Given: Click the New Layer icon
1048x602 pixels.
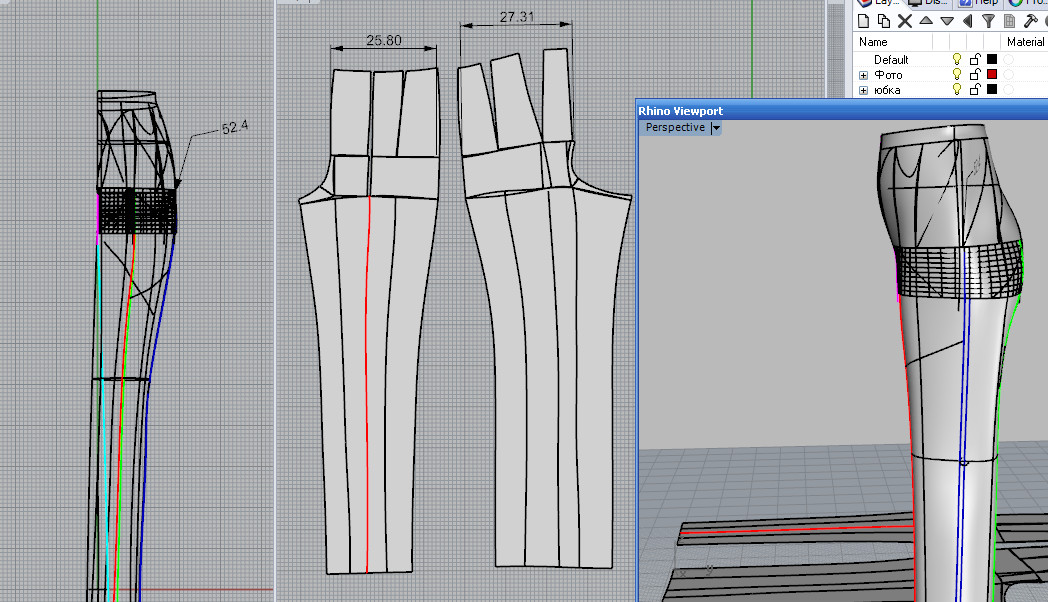Looking at the screenshot, I should [x=863, y=21].
